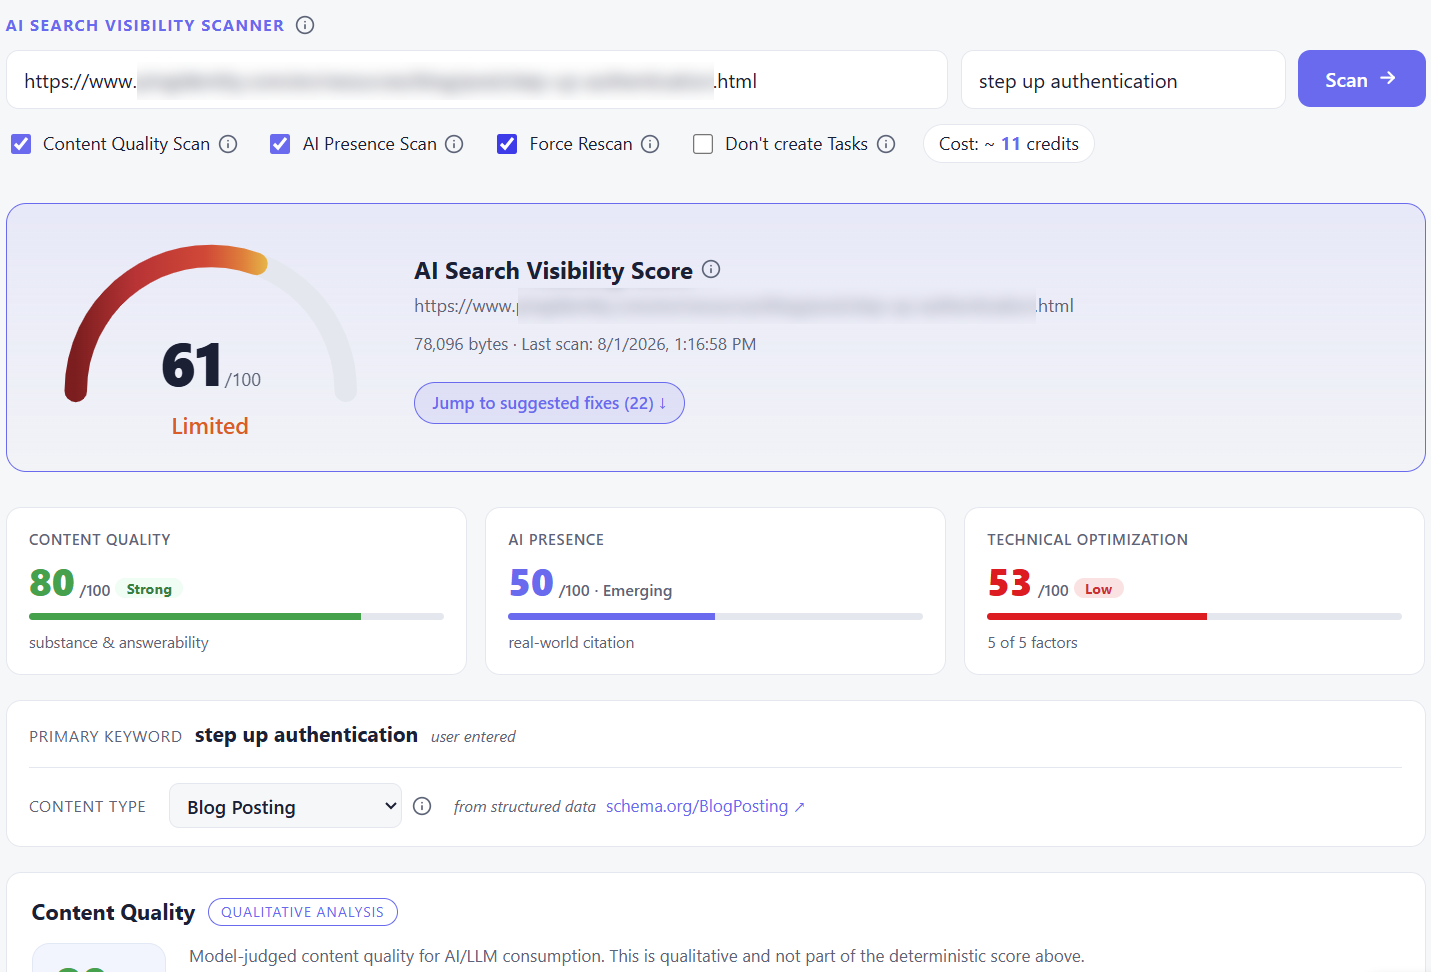Open the Content Type dropdown showing Blog Posting
This screenshot has height=972, width=1431.
point(285,806)
